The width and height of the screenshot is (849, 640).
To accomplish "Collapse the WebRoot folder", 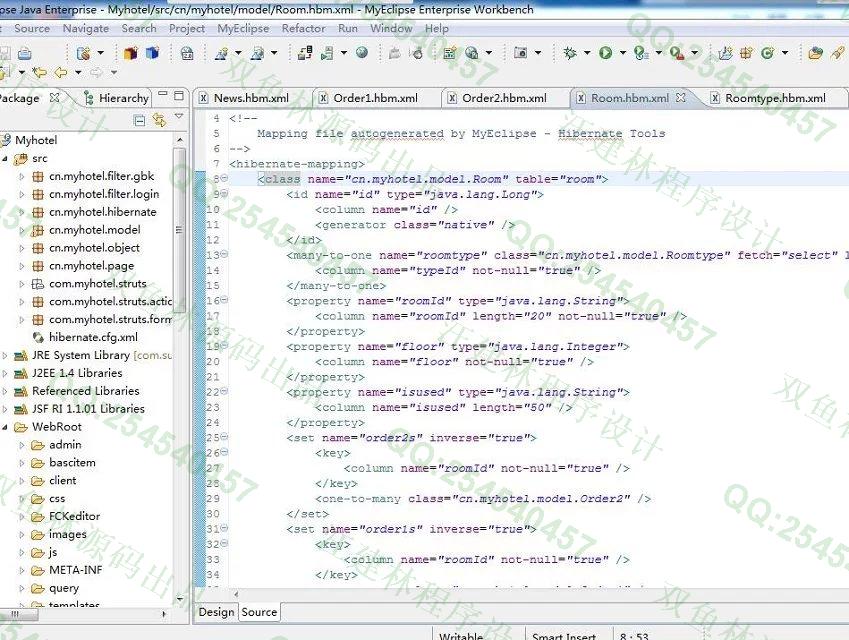I will tap(5, 427).
